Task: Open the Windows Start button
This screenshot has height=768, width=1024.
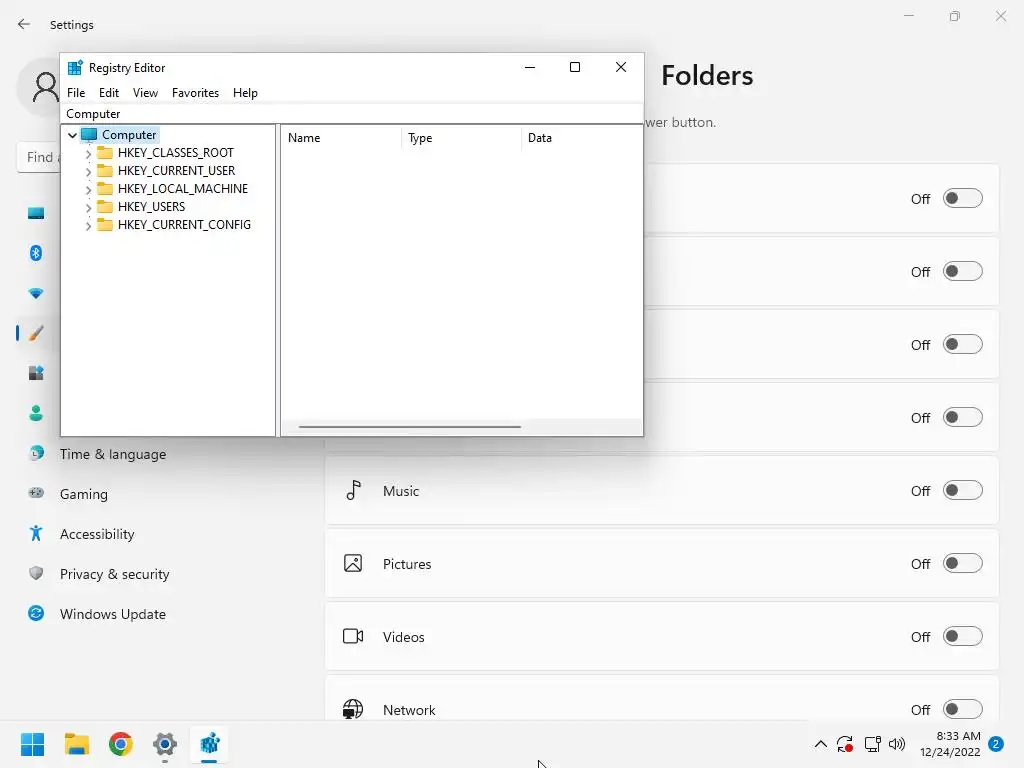Action: 33,744
